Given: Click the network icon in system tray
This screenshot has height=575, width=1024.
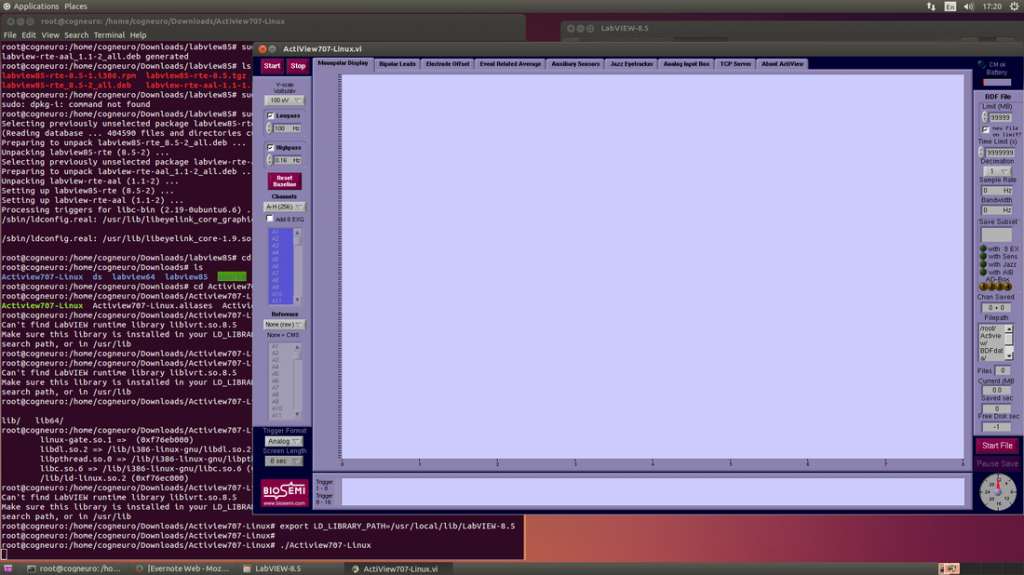Looking at the screenshot, I should pos(931,6).
